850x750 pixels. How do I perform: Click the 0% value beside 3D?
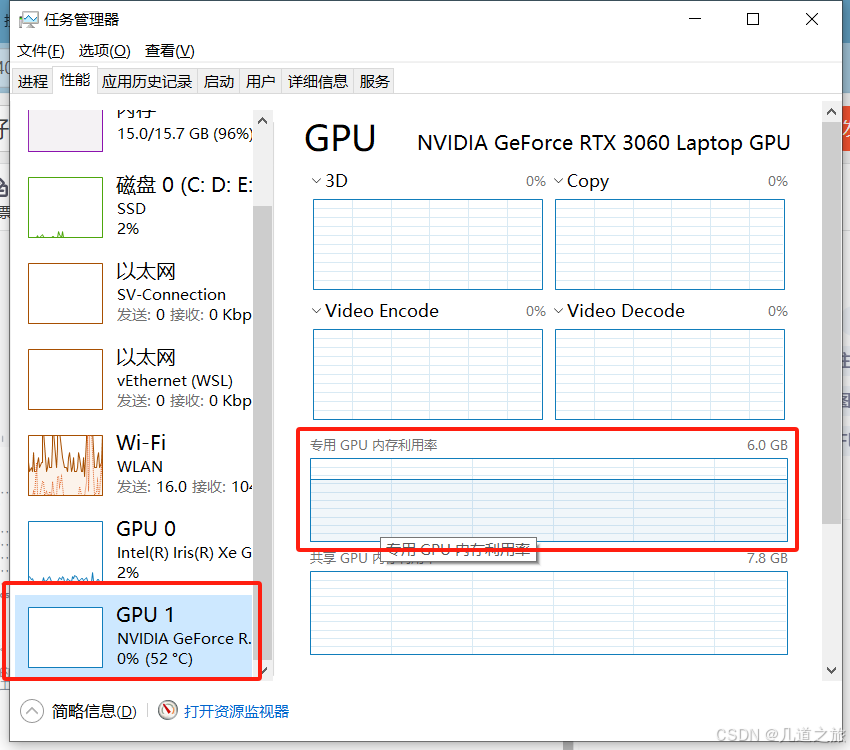pos(536,181)
